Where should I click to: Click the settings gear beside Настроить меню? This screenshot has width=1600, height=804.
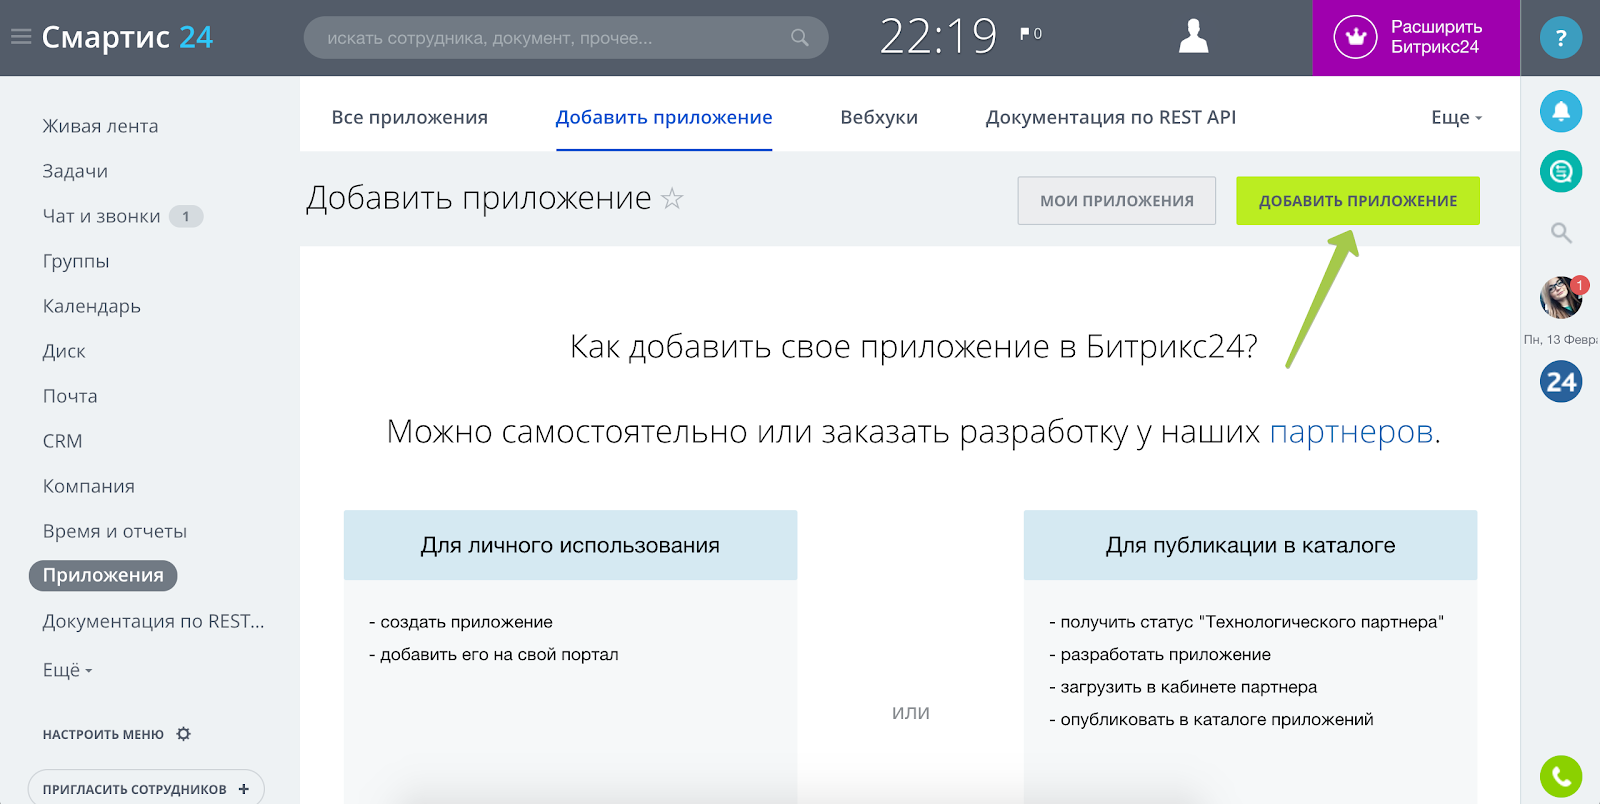tap(183, 734)
